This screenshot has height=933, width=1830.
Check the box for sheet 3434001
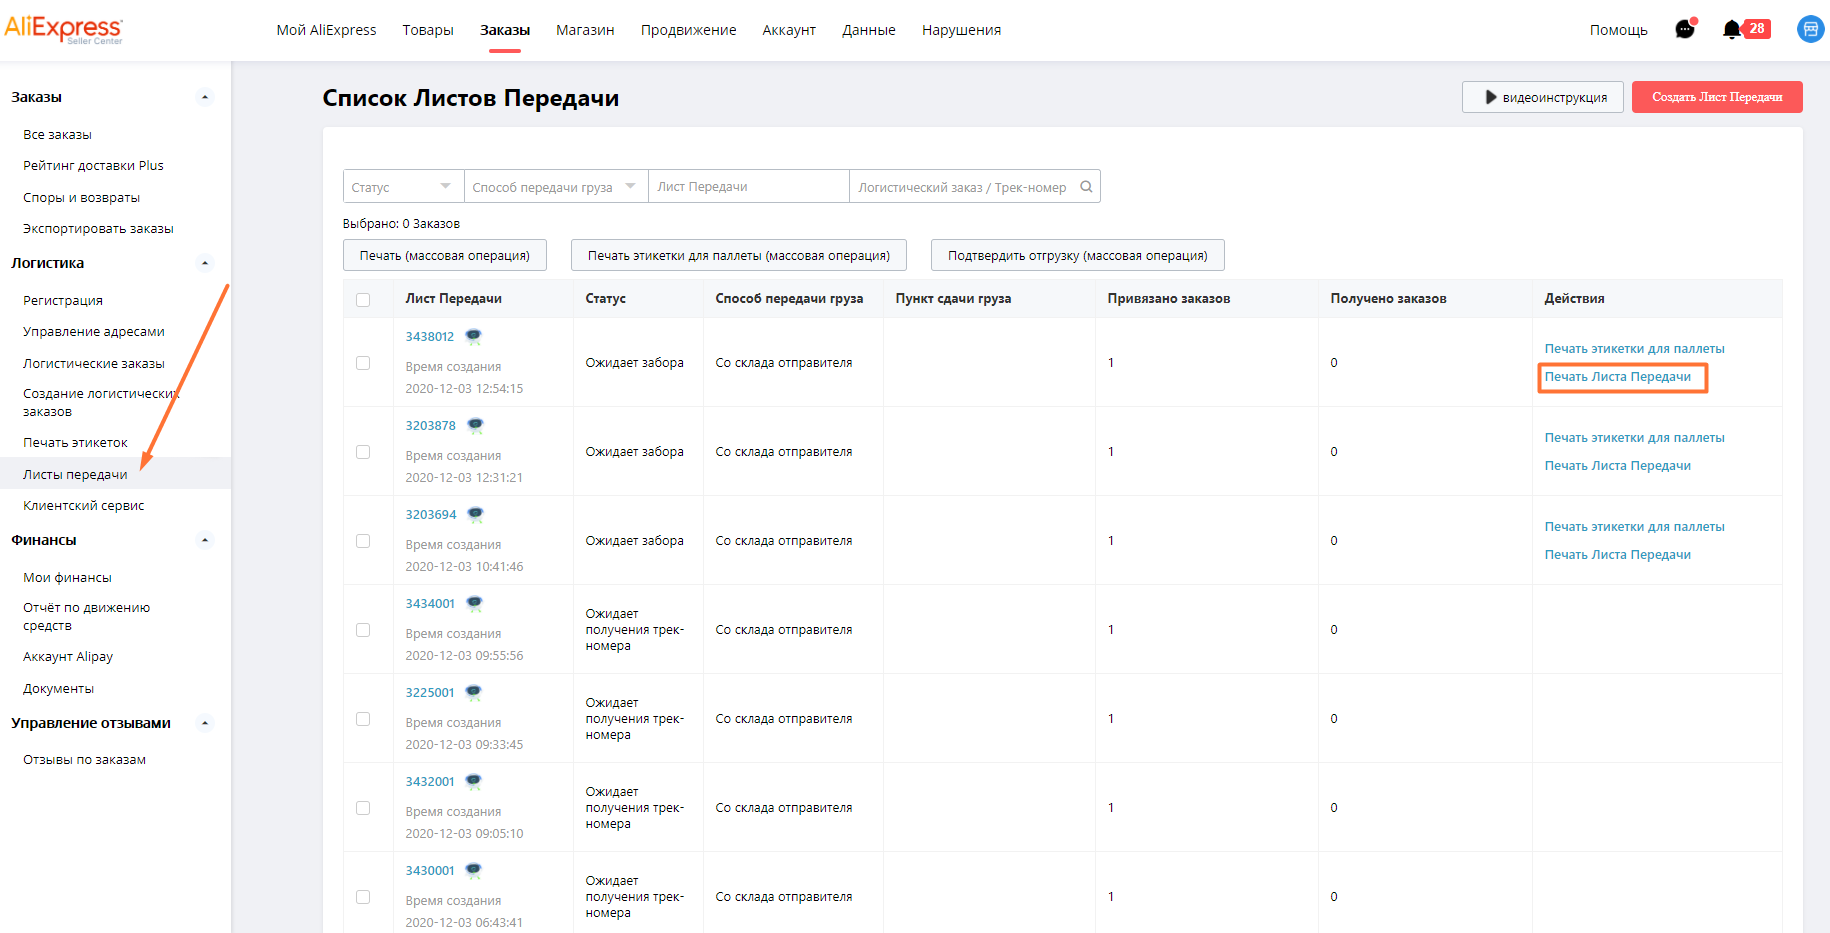coord(363,630)
